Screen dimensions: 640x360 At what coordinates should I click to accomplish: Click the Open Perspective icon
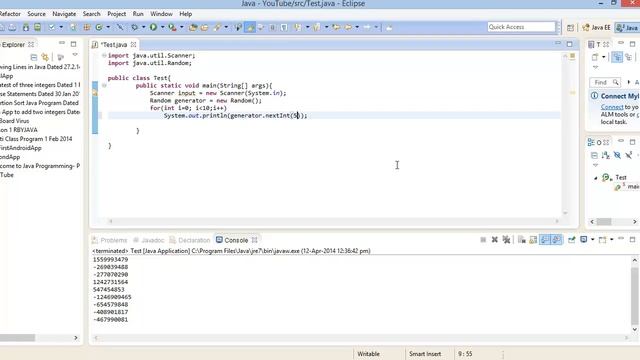point(570,27)
